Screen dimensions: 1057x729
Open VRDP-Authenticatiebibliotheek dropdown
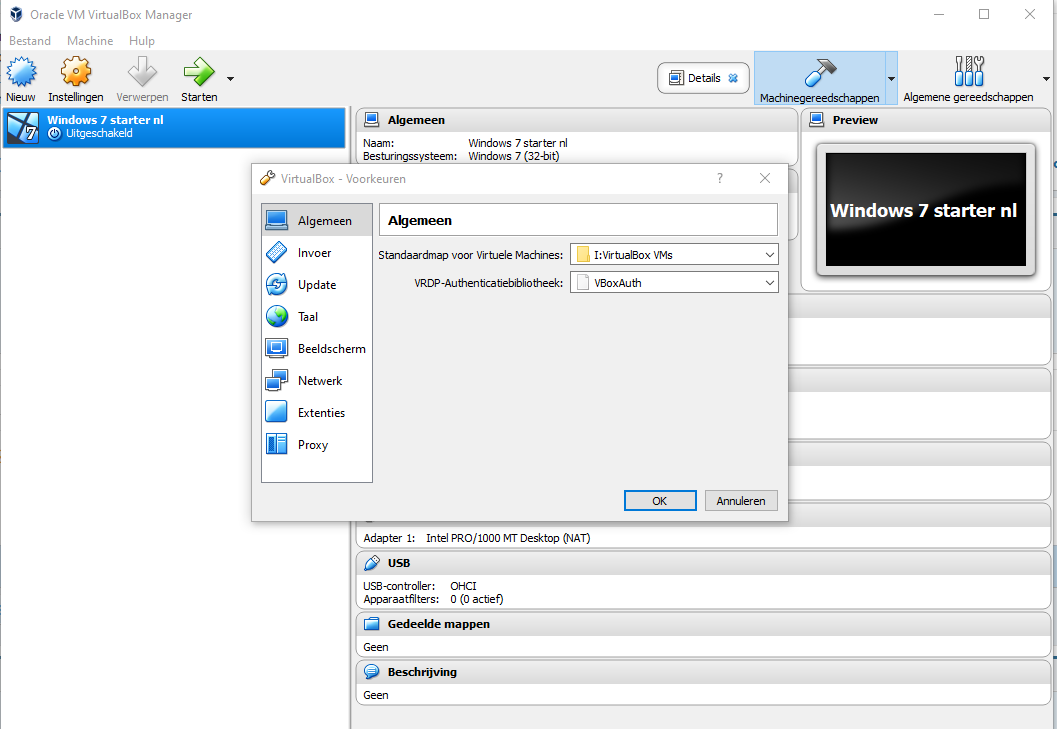pyautogui.click(x=674, y=283)
